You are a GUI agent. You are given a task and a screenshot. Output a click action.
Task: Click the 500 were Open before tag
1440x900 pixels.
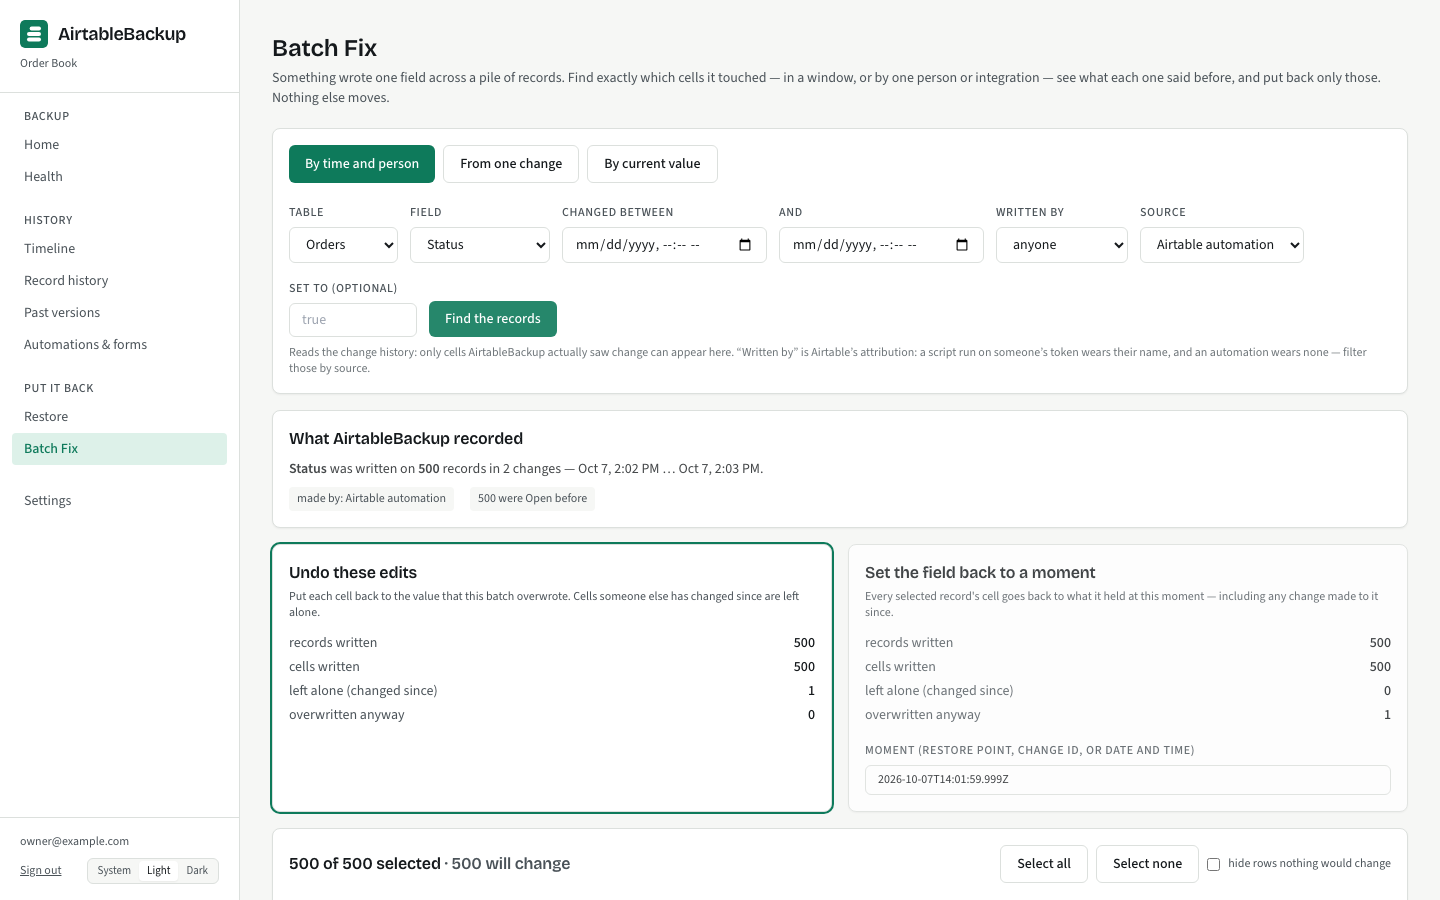[532, 499]
